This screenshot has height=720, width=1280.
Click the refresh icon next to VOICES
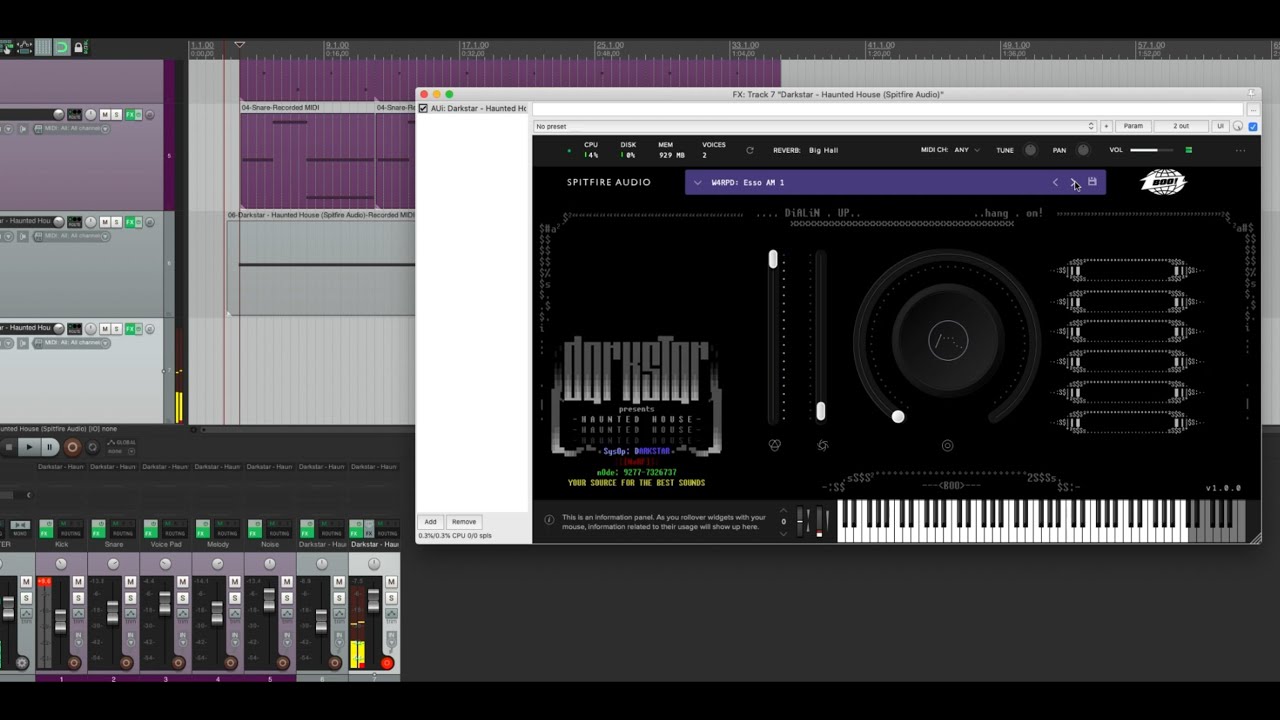(750, 150)
